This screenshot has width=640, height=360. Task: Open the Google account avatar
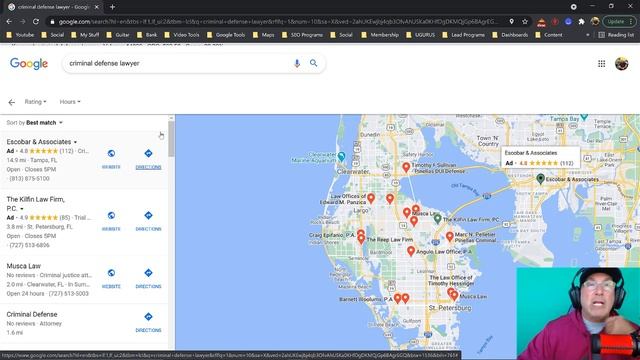(622, 64)
